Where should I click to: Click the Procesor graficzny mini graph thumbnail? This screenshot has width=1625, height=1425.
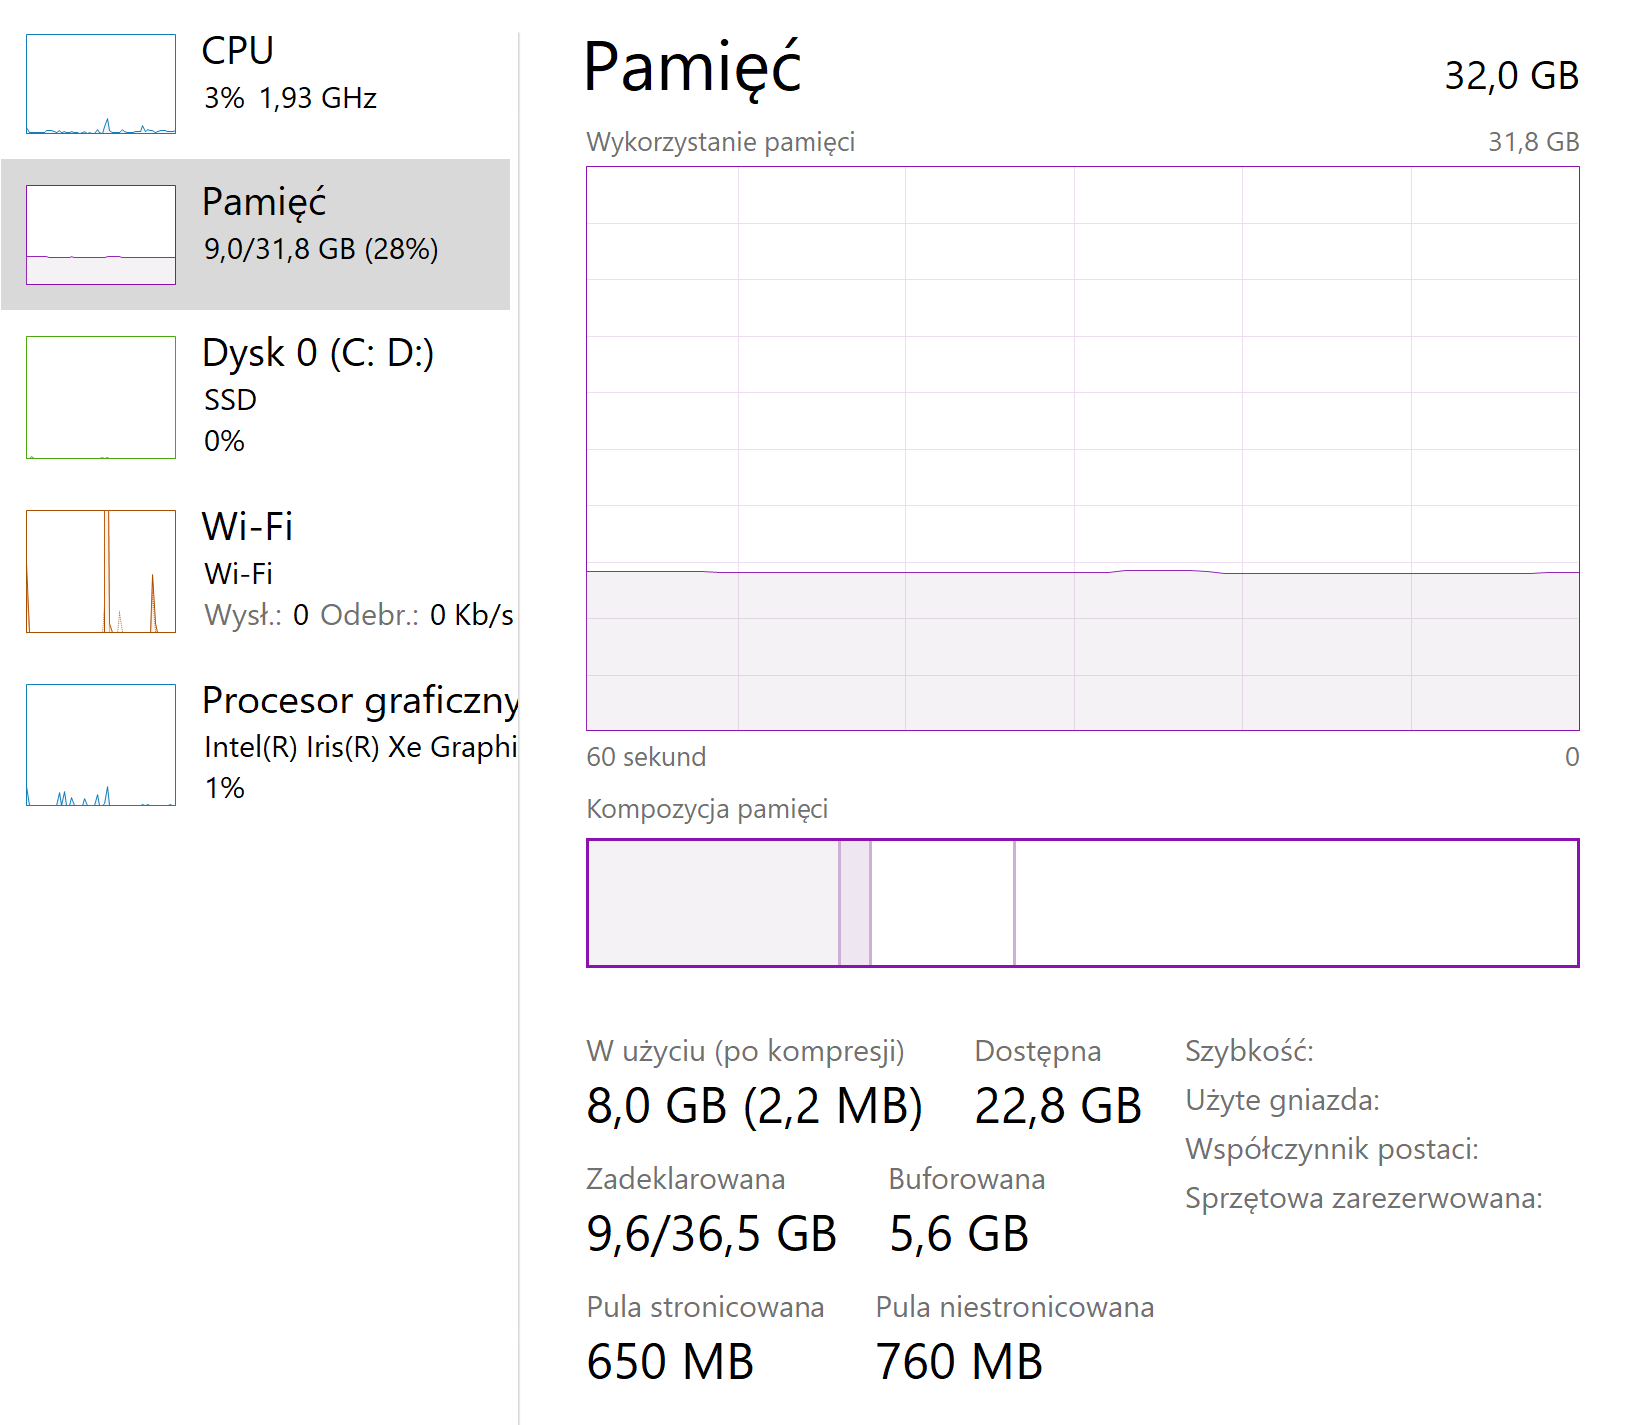101,745
